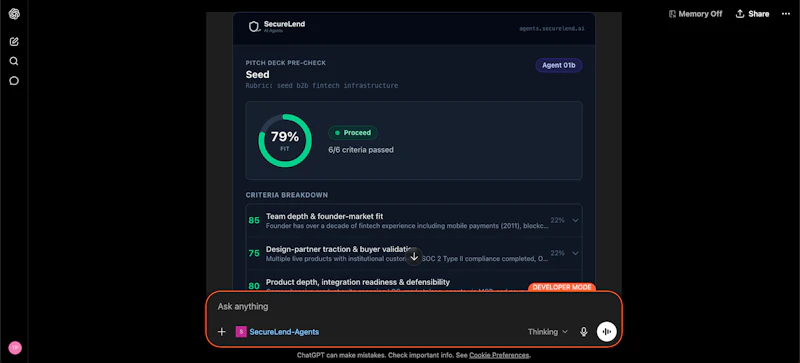Click the agents.securelend.ai address text
The height and width of the screenshot is (363, 800).
tap(552, 29)
